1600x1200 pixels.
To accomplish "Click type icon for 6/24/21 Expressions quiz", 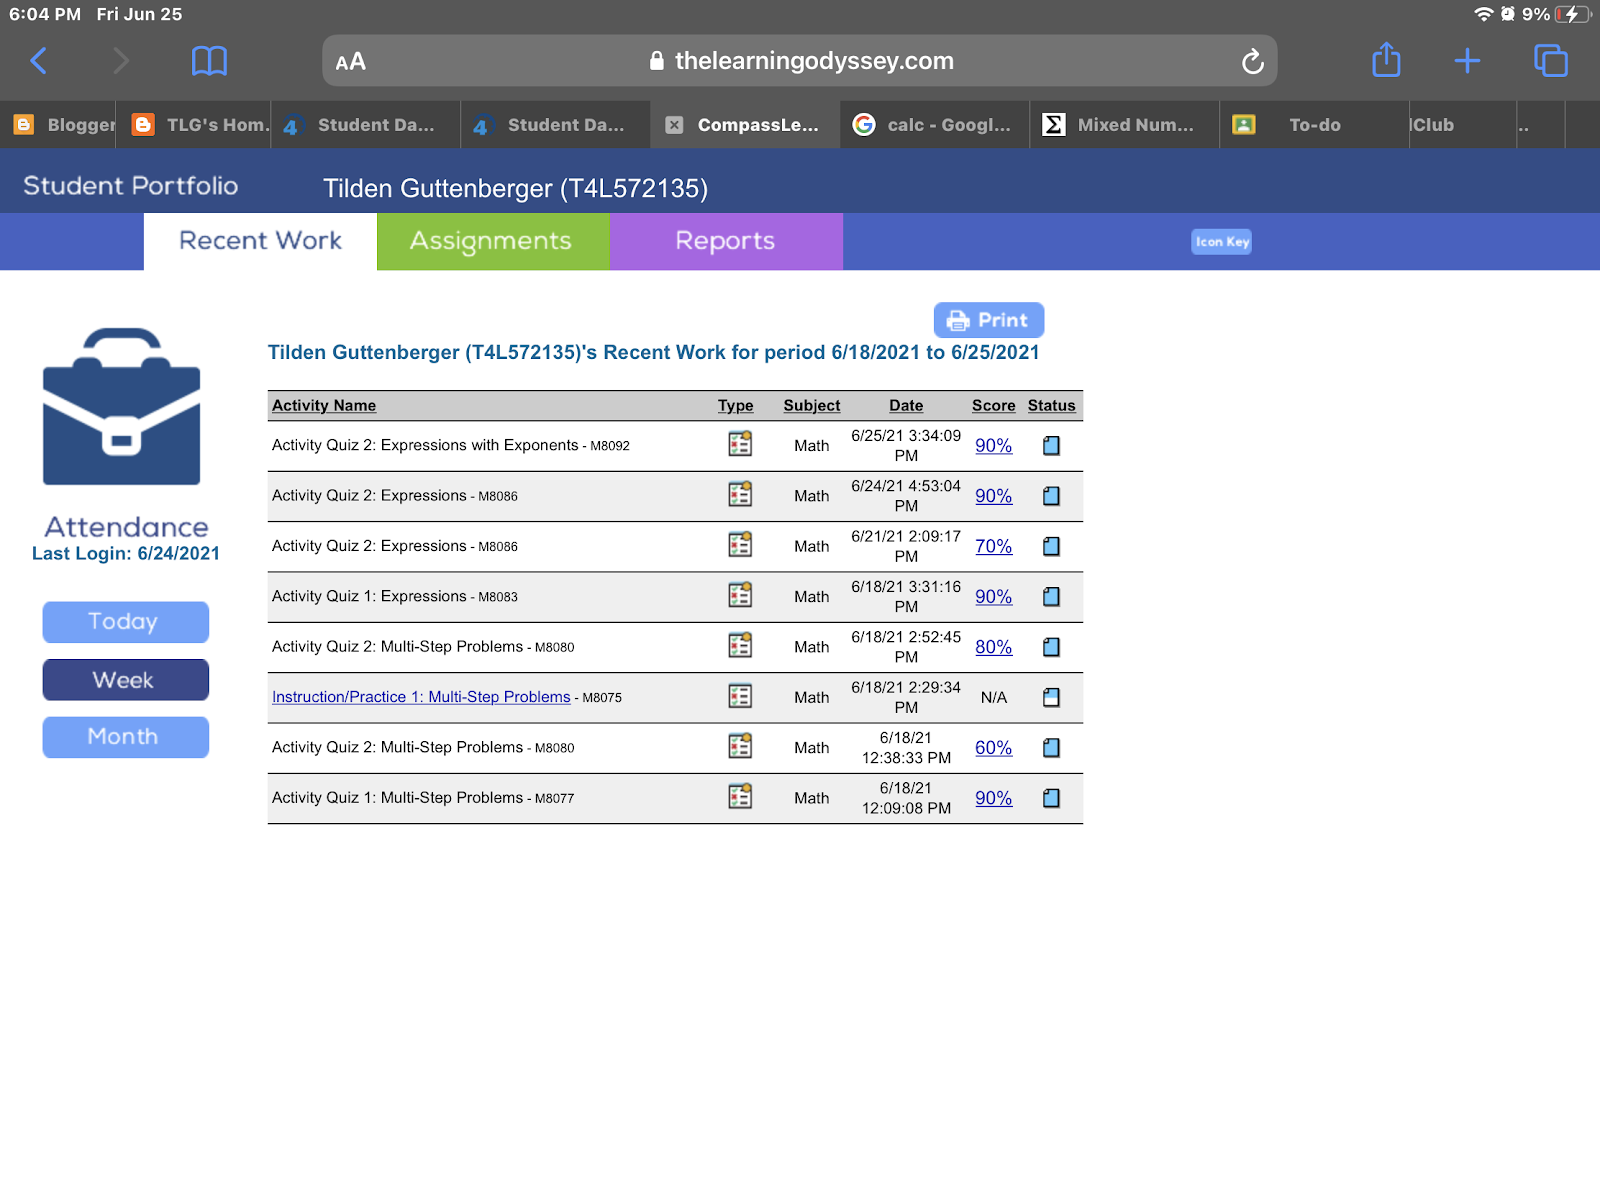I will click(740, 494).
